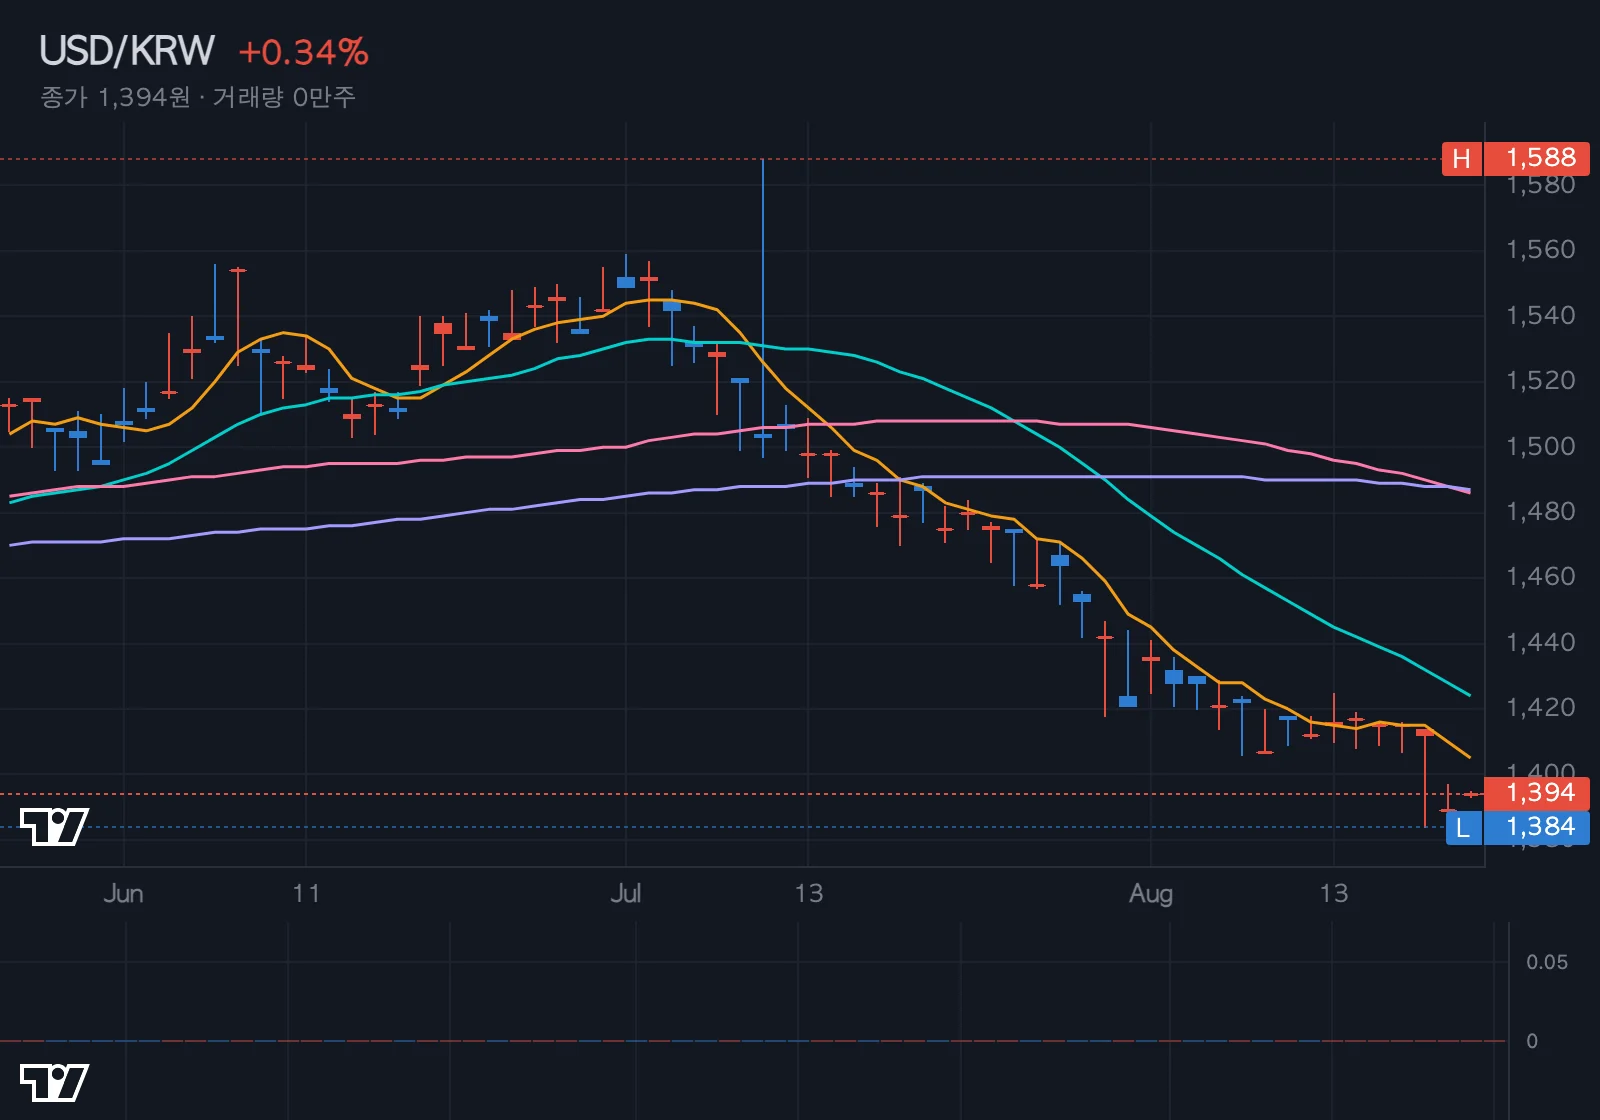Click the Jun date axis label
Screen dimensions: 1600x1120
[124, 893]
